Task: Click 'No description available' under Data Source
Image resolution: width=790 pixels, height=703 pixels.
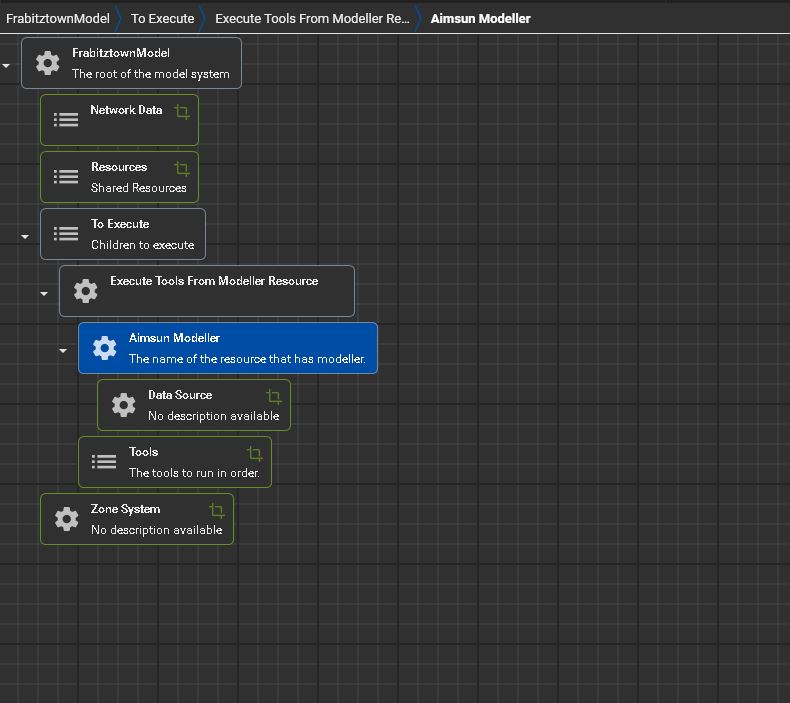Action: pyautogui.click(x=214, y=415)
